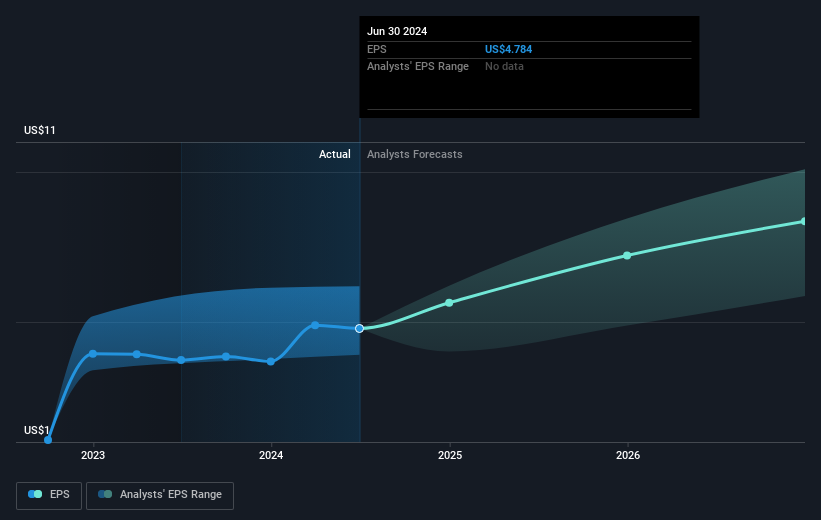Click the Jun 30 2024 tooltip date header
Image resolution: width=821 pixels, height=520 pixels.
coord(397,31)
